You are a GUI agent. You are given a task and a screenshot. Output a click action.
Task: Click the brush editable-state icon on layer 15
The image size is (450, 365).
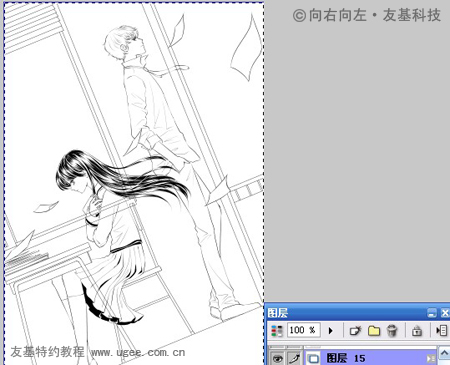tap(294, 359)
